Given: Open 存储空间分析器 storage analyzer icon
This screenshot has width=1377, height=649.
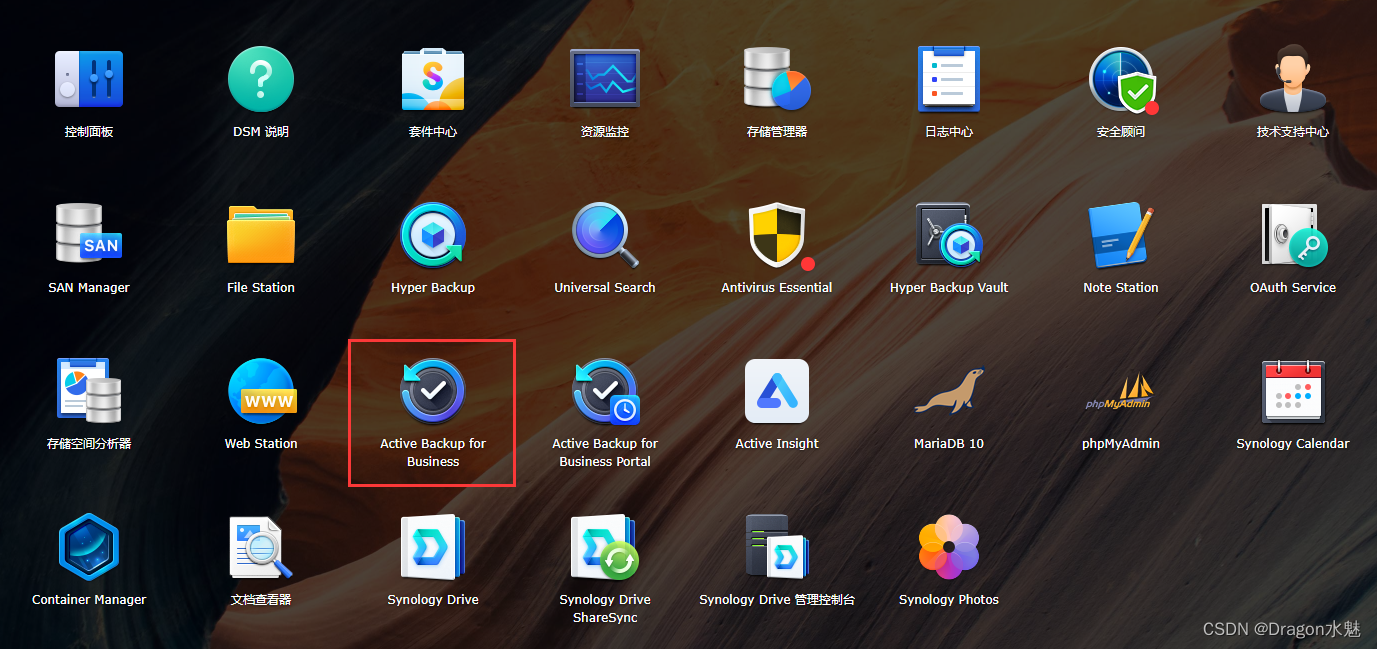Looking at the screenshot, I should pos(89,391).
